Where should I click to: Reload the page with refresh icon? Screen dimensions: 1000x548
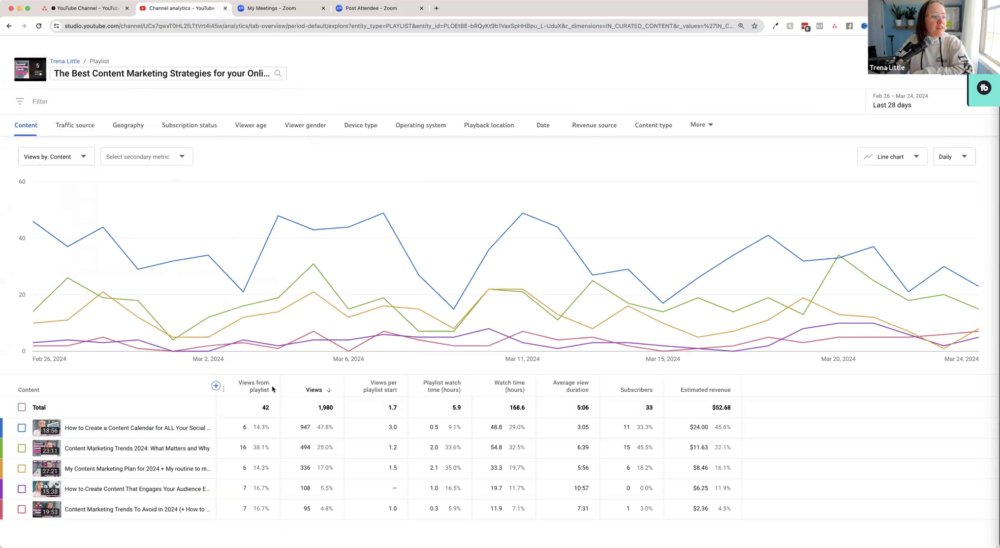coord(39,26)
